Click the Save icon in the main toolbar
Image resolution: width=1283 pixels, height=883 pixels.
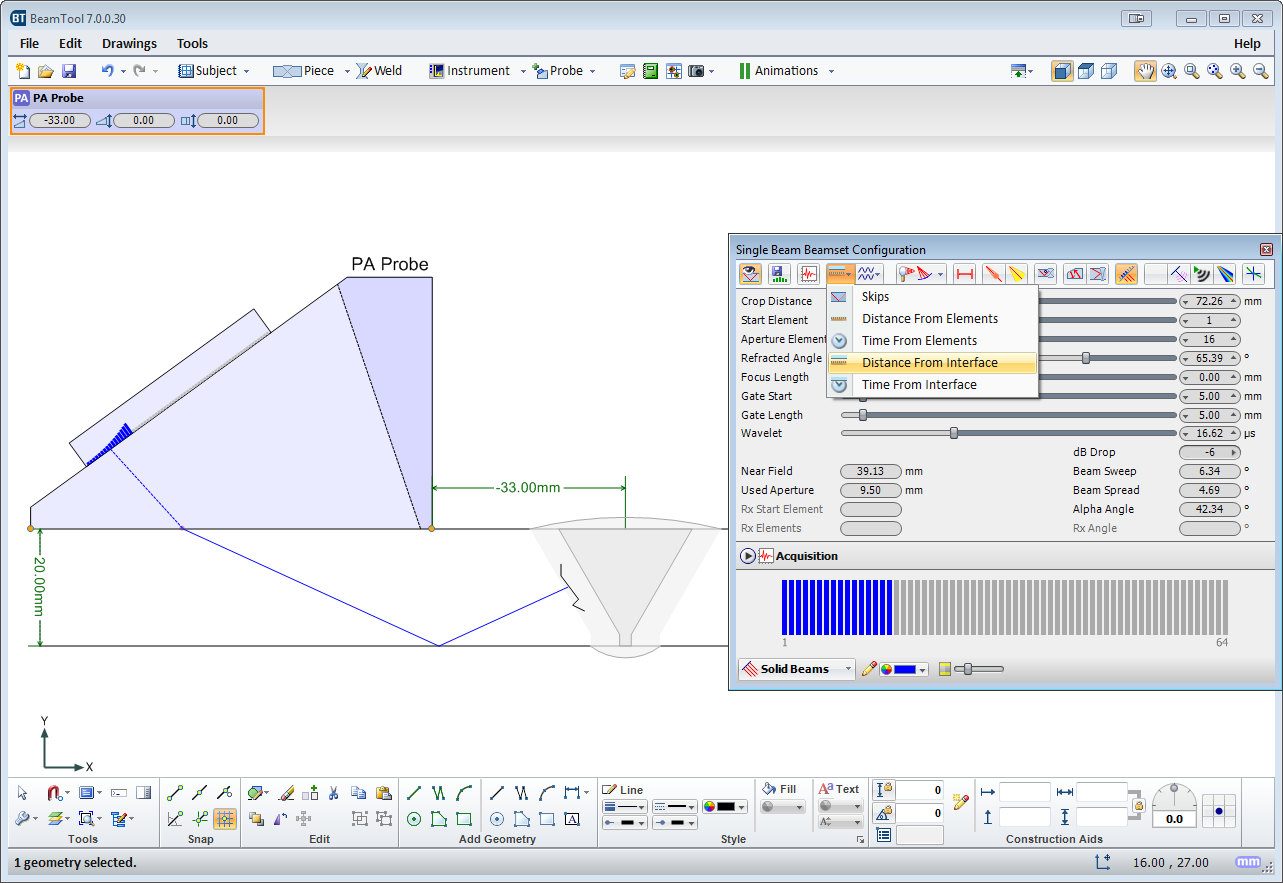point(68,70)
